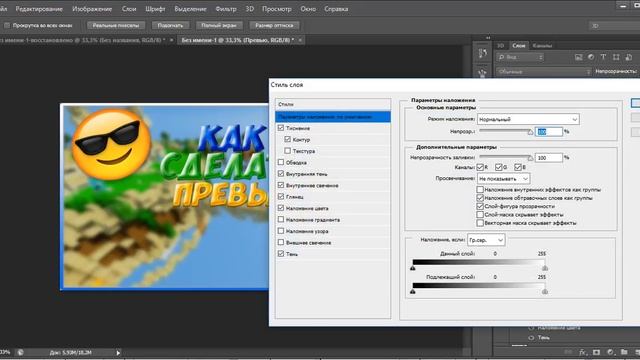Screen dimensions: 640x360
Task: Toggle the Глянец checkbox
Action: (x=281, y=196)
